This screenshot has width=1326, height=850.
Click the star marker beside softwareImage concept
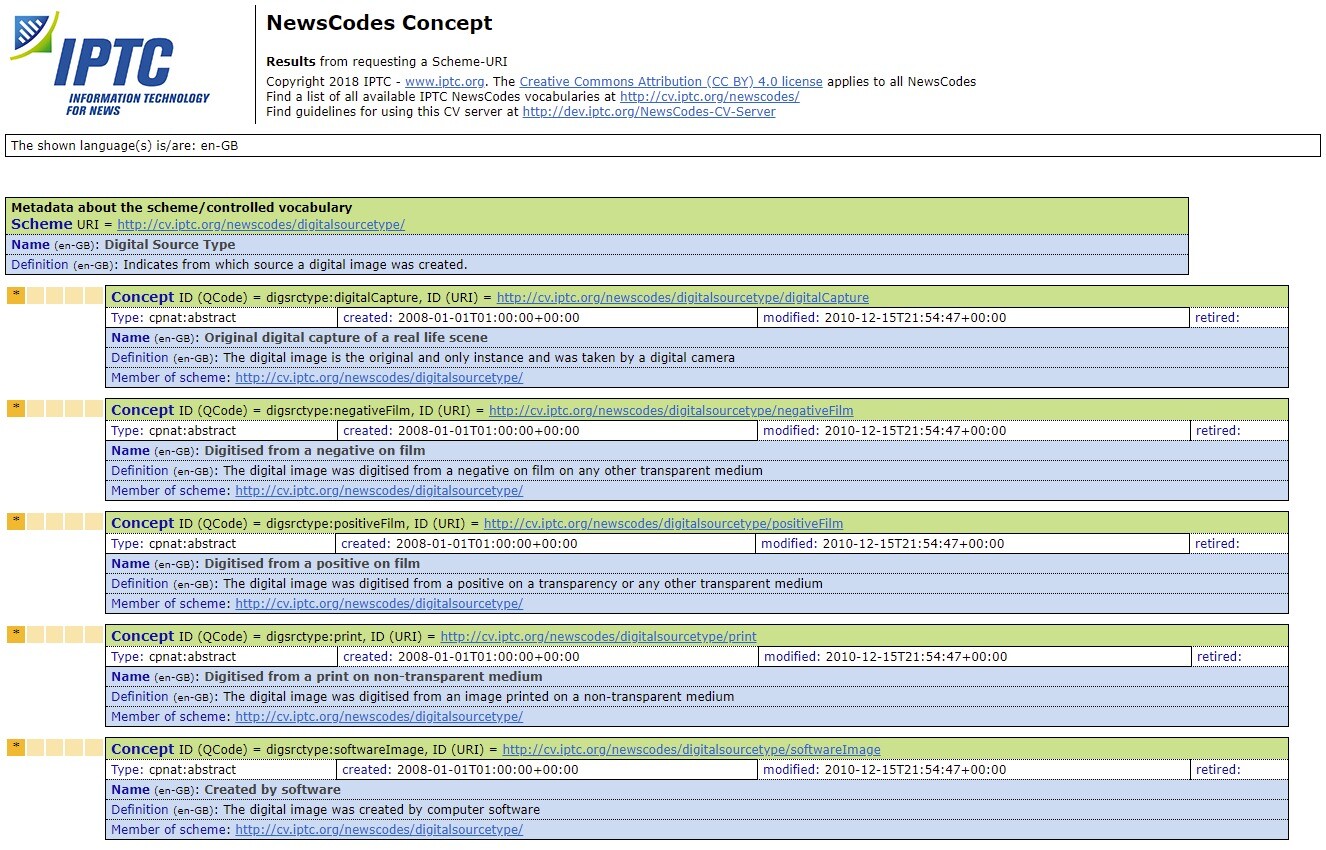click(16, 747)
